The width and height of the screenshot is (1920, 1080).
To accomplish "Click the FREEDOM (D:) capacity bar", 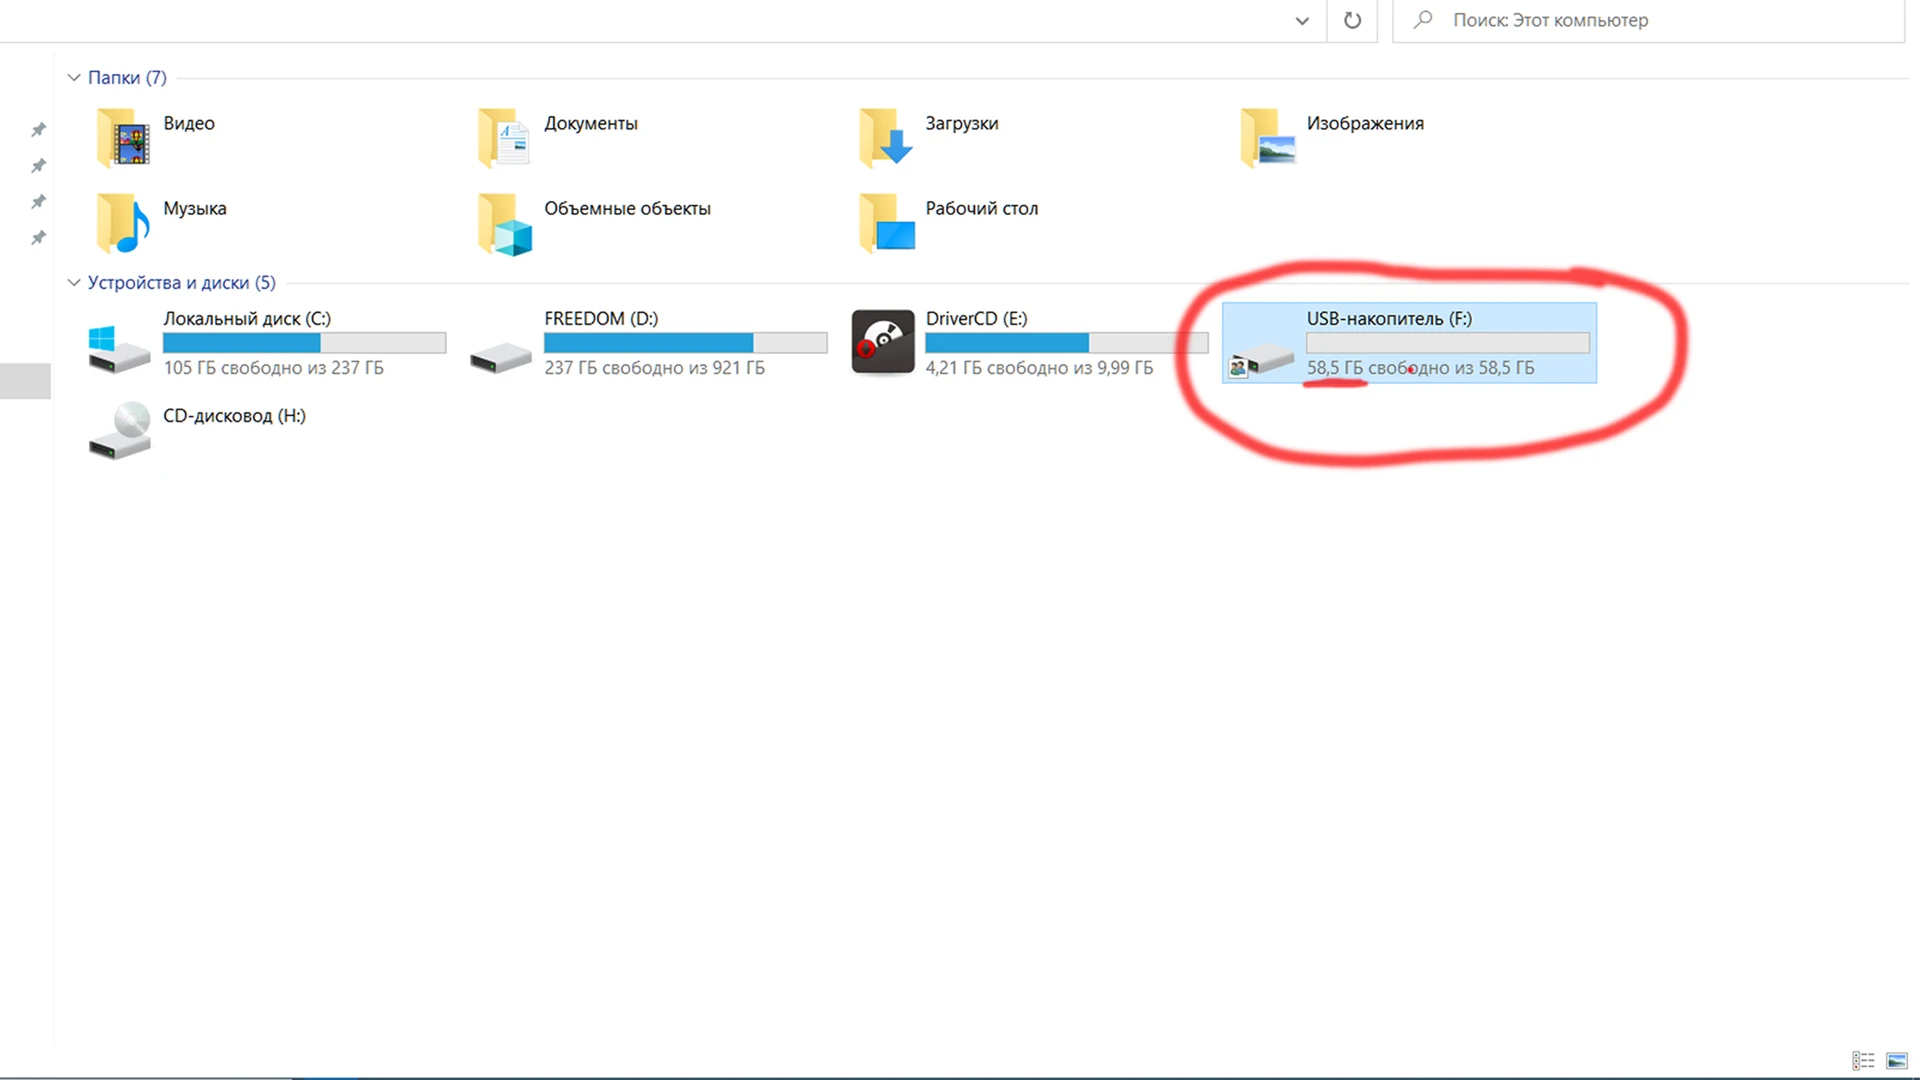I will coord(685,343).
